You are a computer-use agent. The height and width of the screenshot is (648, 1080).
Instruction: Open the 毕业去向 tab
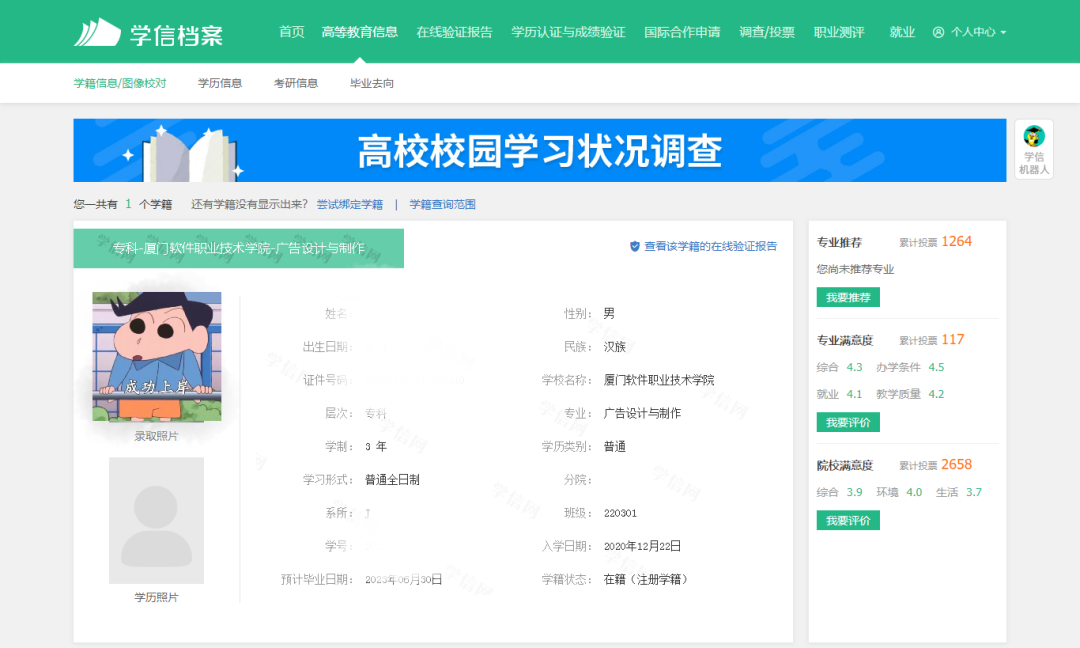coord(372,83)
